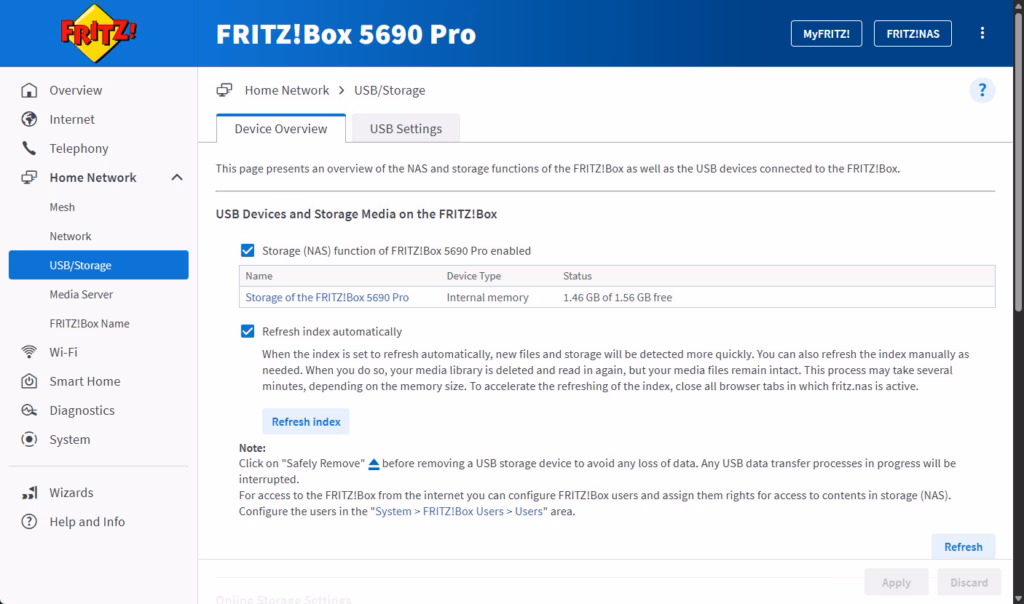Viewport: 1024px width, 604px height.
Task: Select the Telephony phone handset icon
Action: coord(29,148)
